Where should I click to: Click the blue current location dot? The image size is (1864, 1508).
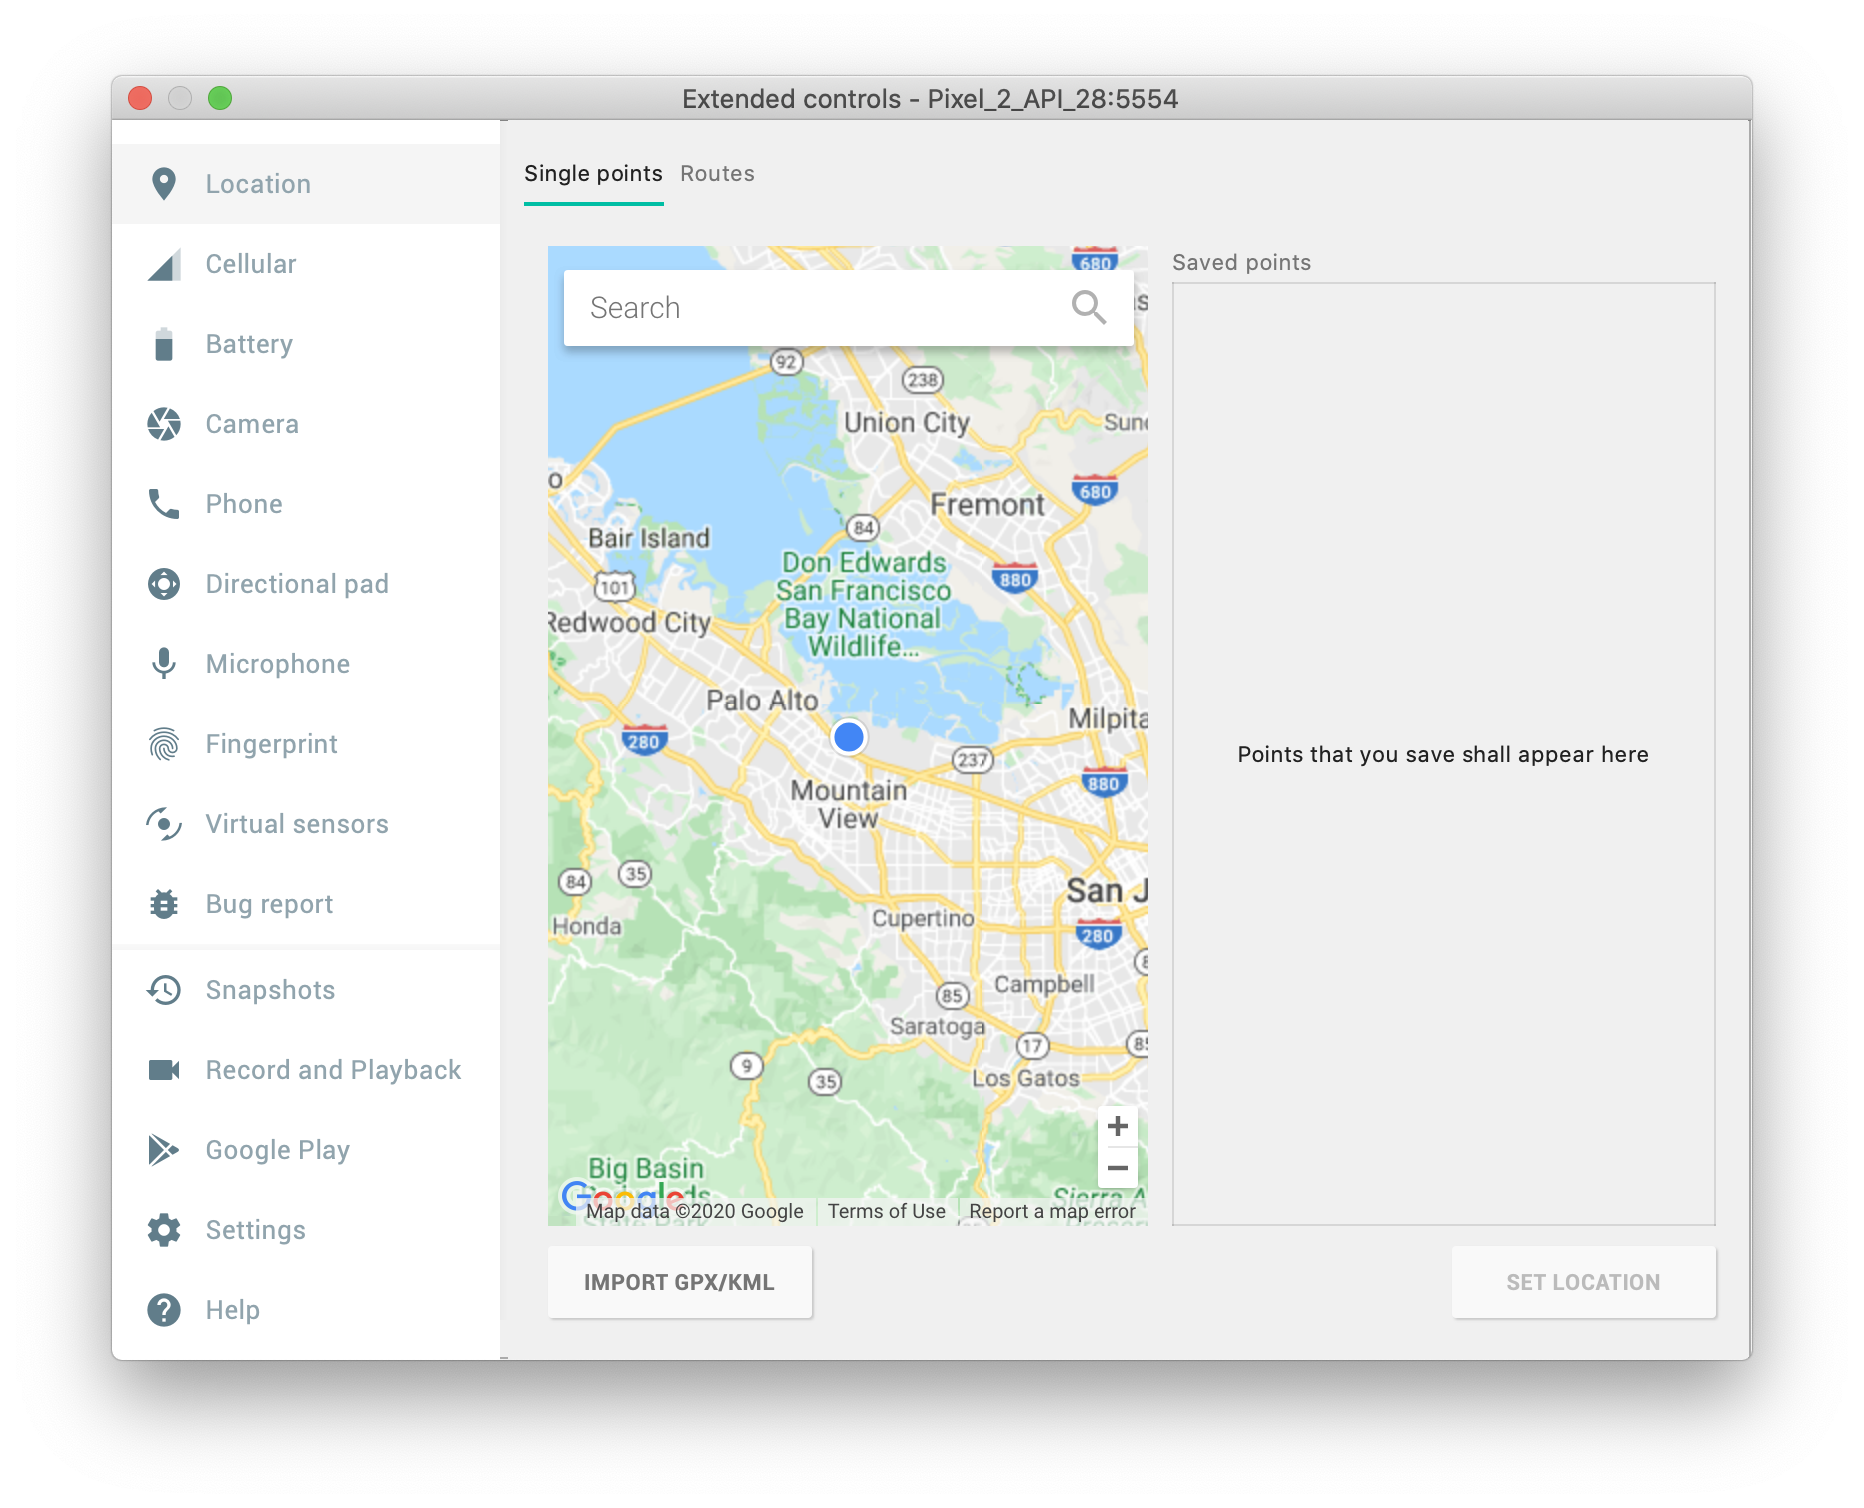coord(849,737)
